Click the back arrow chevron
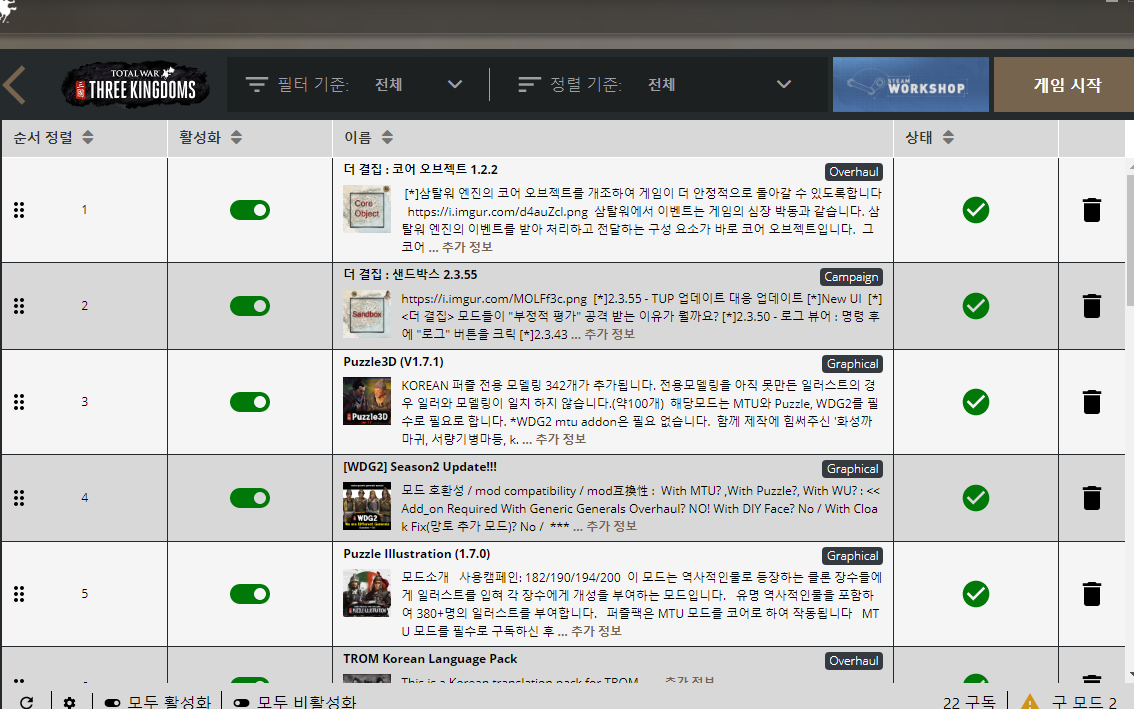This screenshot has height=709, width=1134. pyautogui.click(x=14, y=85)
